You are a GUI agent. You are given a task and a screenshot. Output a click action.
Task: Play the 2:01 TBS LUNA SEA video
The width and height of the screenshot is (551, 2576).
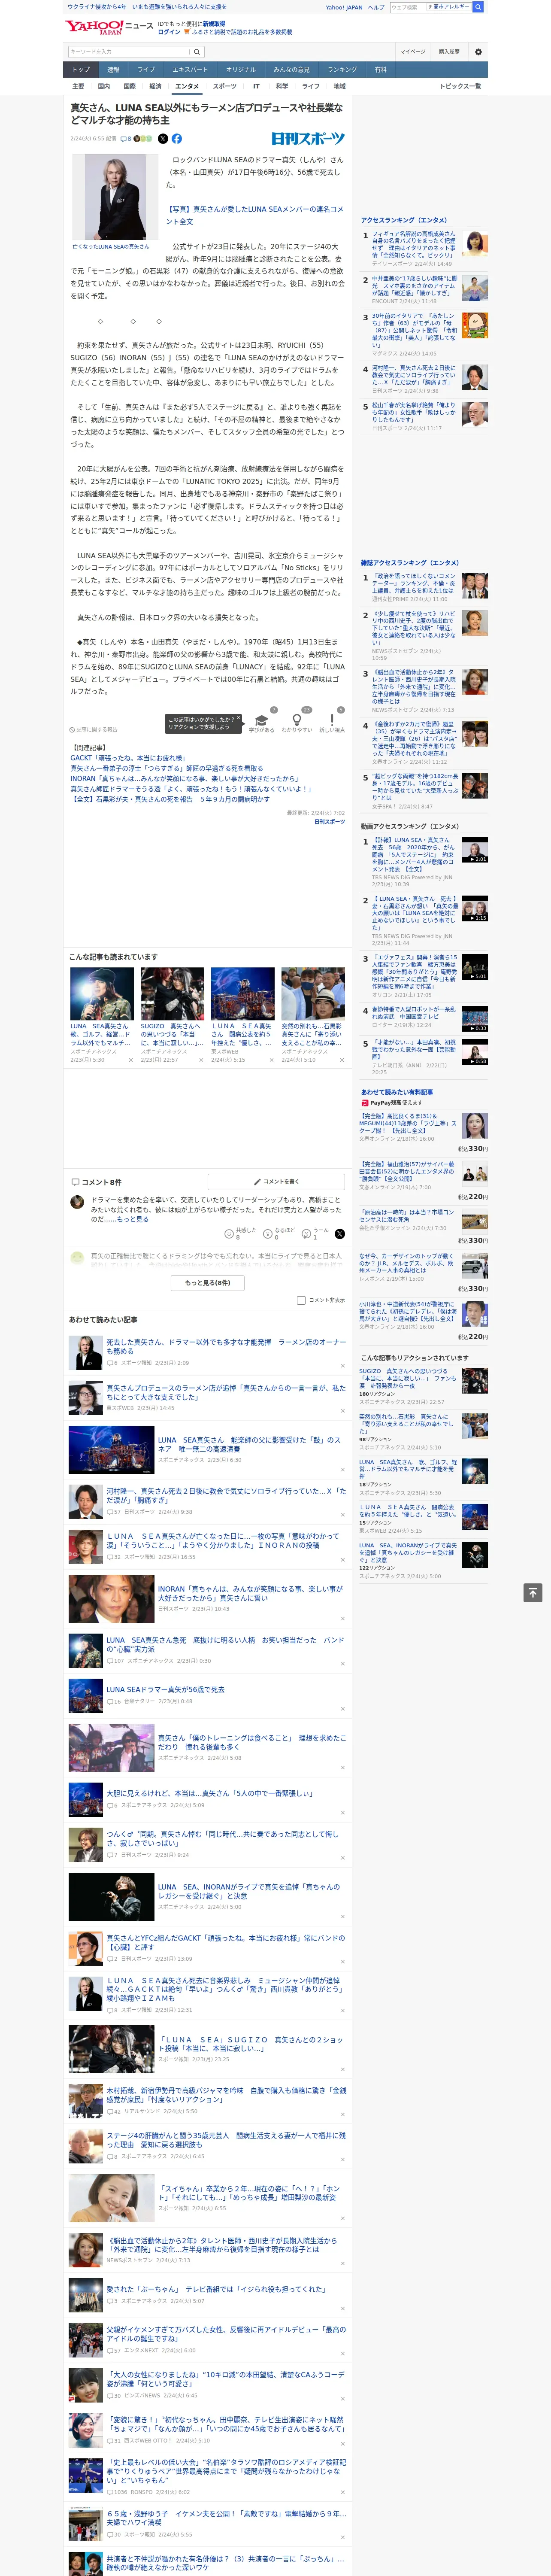click(475, 851)
